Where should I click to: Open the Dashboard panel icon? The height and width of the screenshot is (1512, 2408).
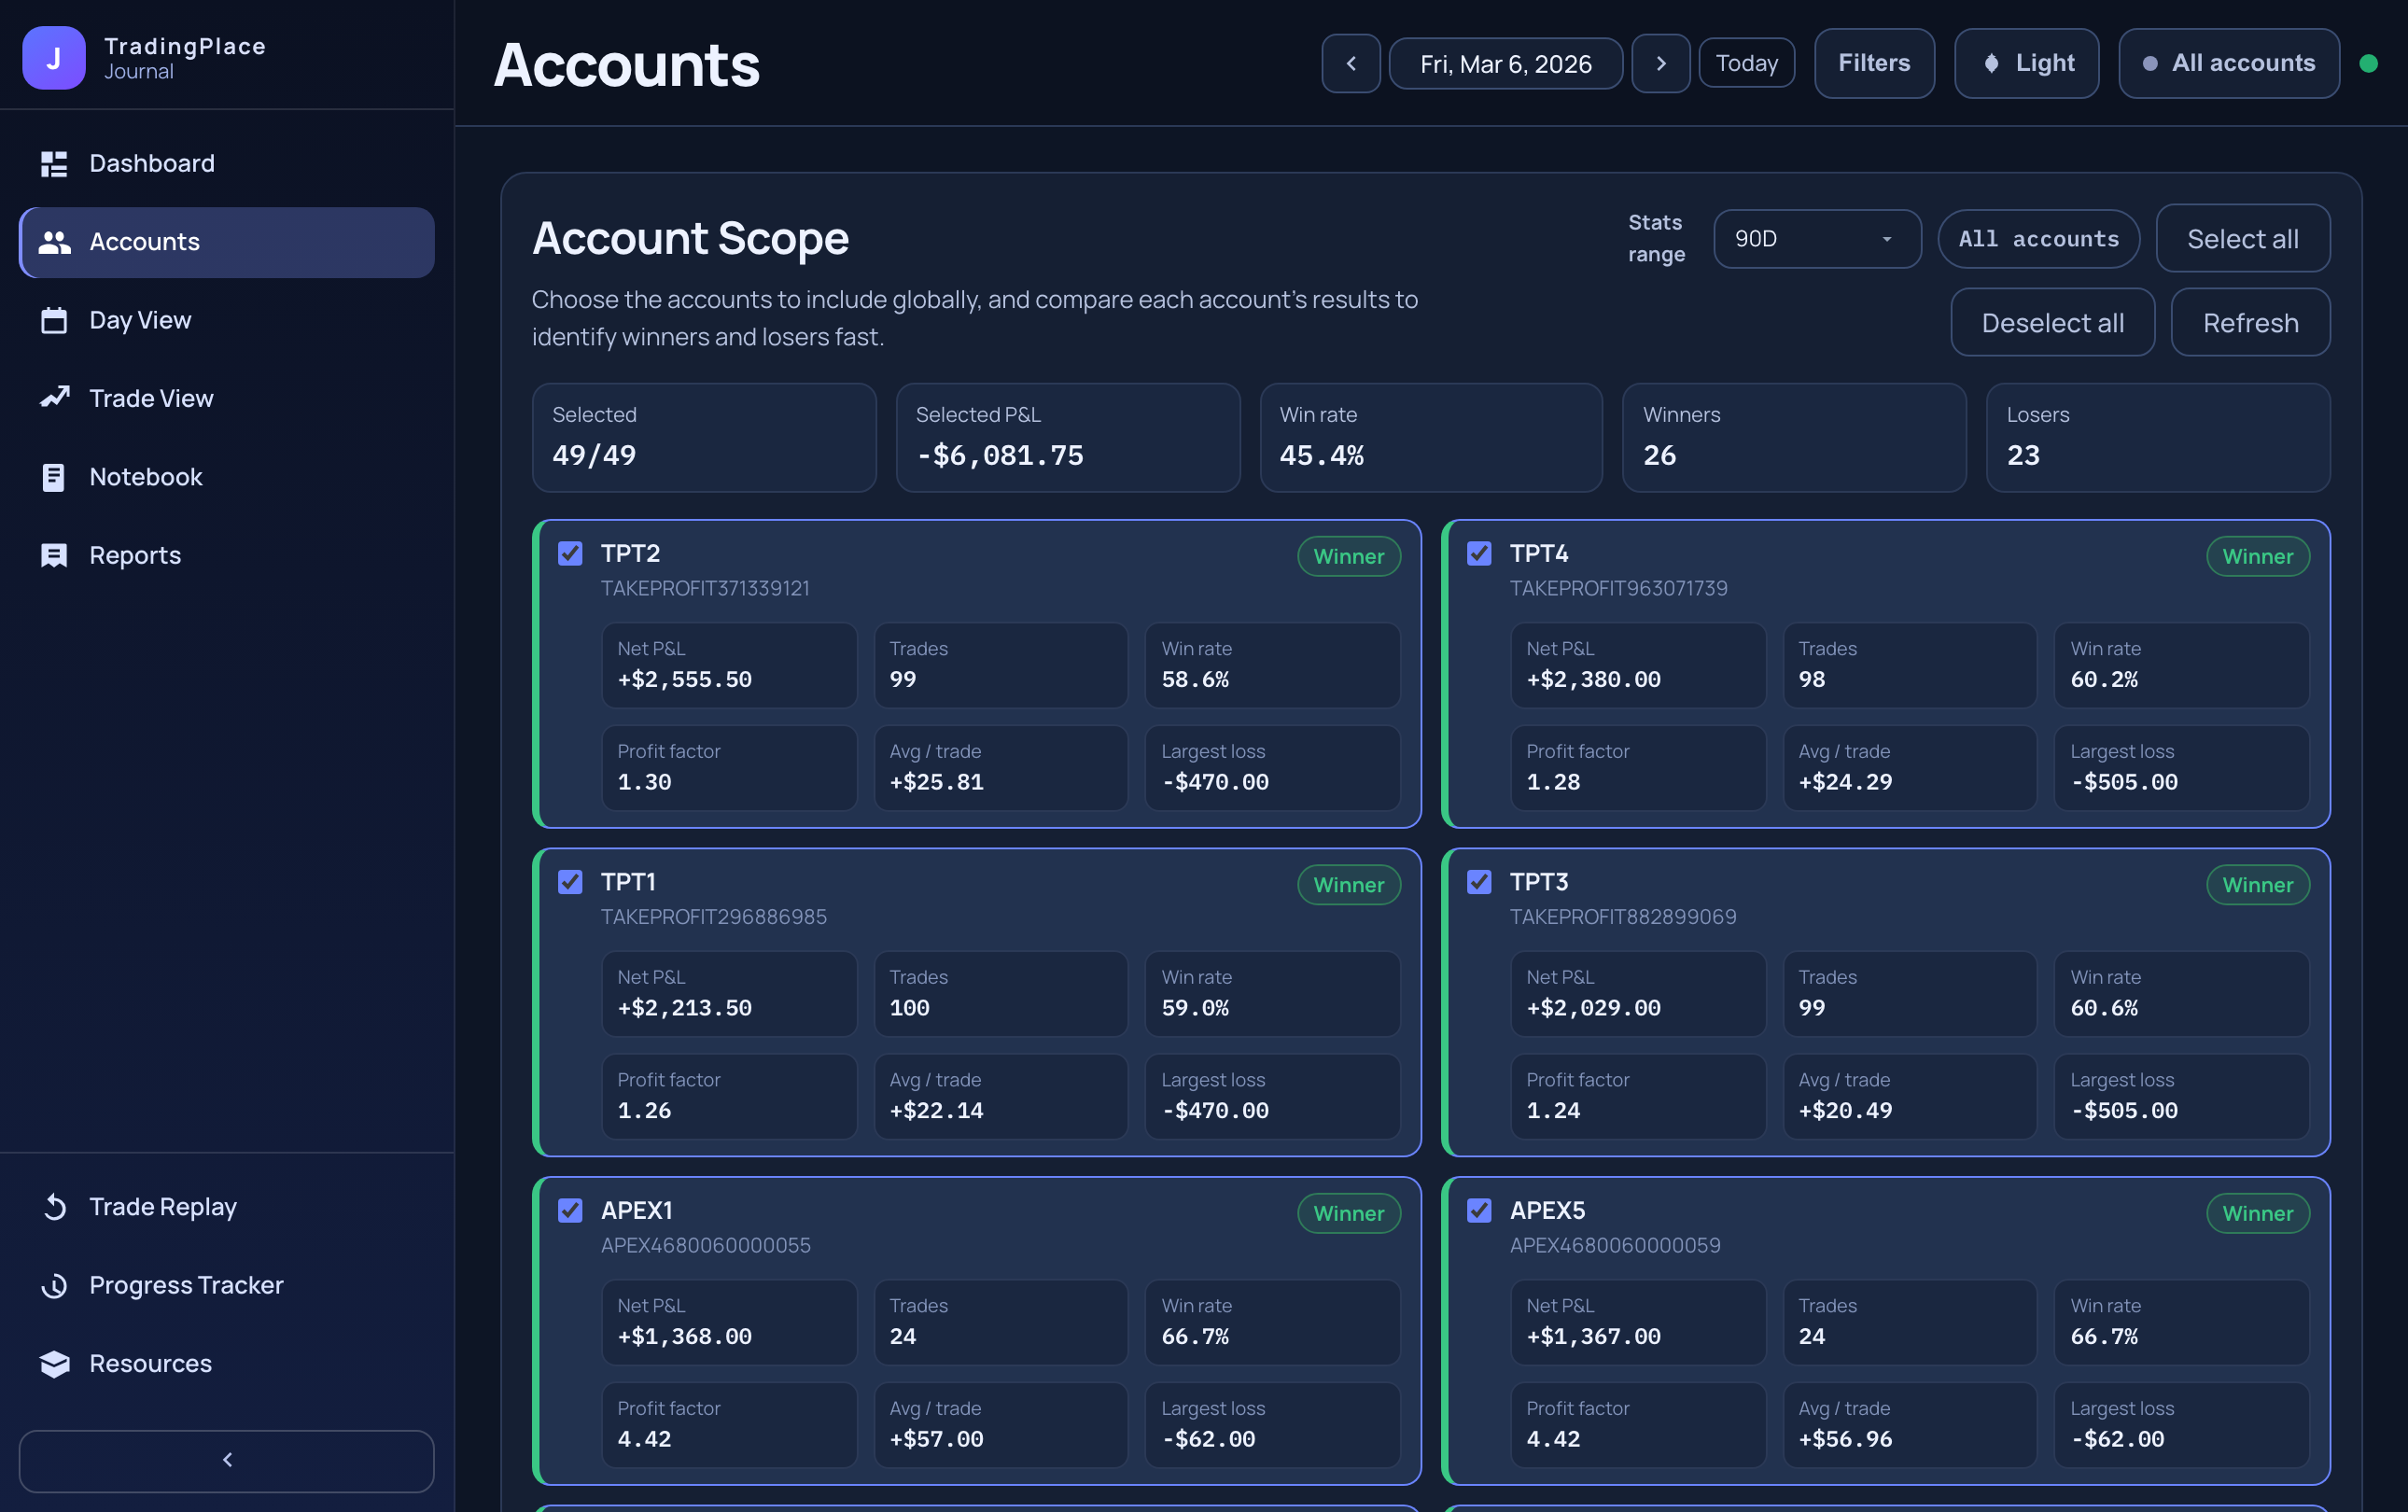coord(54,163)
